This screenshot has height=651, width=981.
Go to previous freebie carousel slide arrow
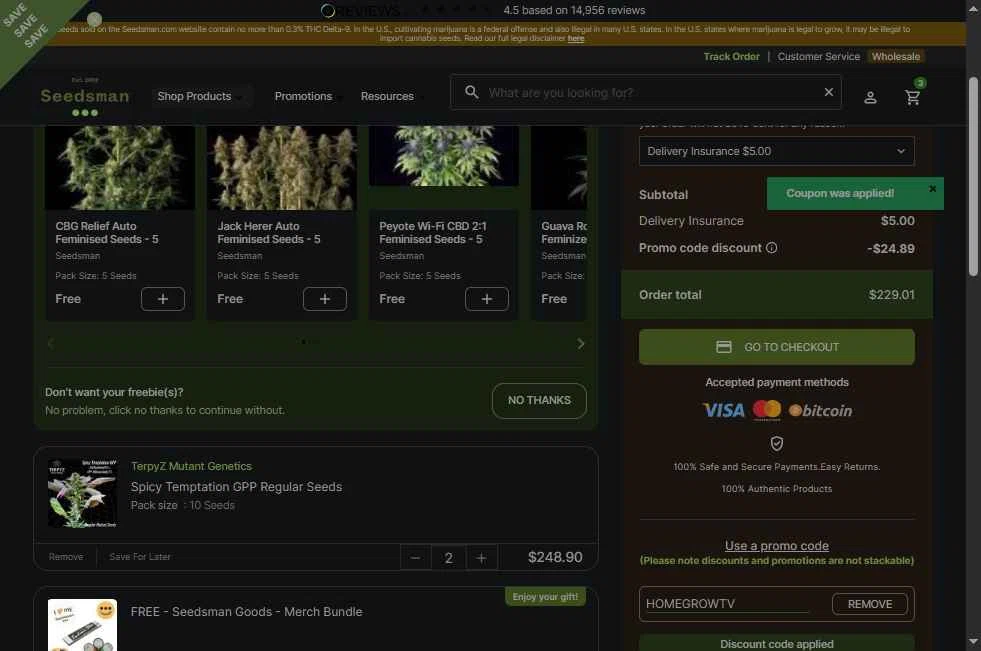(51, 343)
